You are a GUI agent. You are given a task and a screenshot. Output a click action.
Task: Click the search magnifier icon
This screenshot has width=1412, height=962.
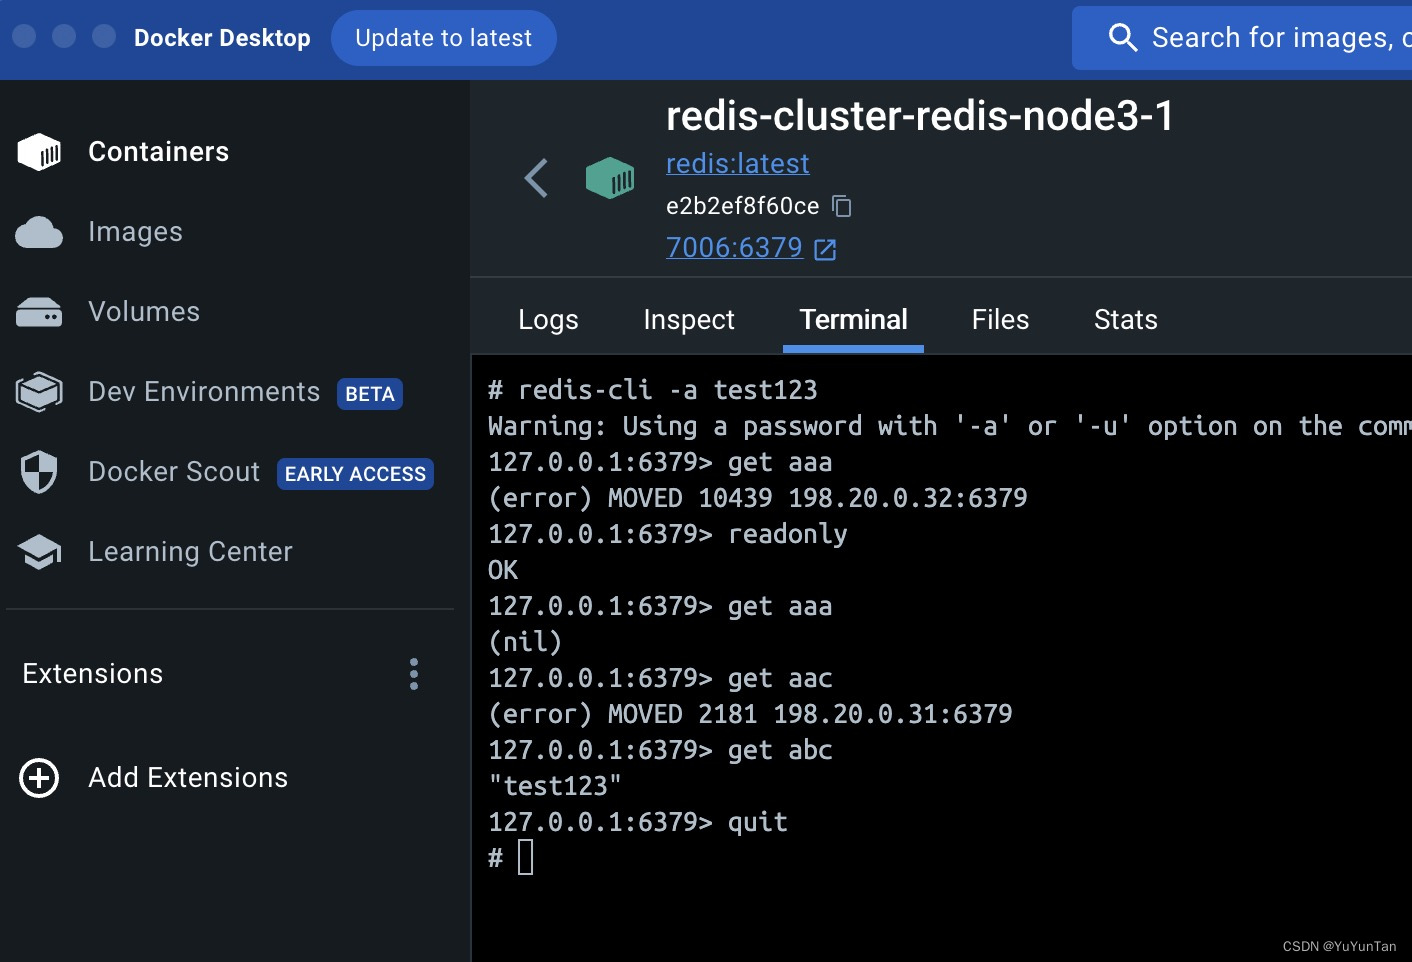[x=1123, y=38]
